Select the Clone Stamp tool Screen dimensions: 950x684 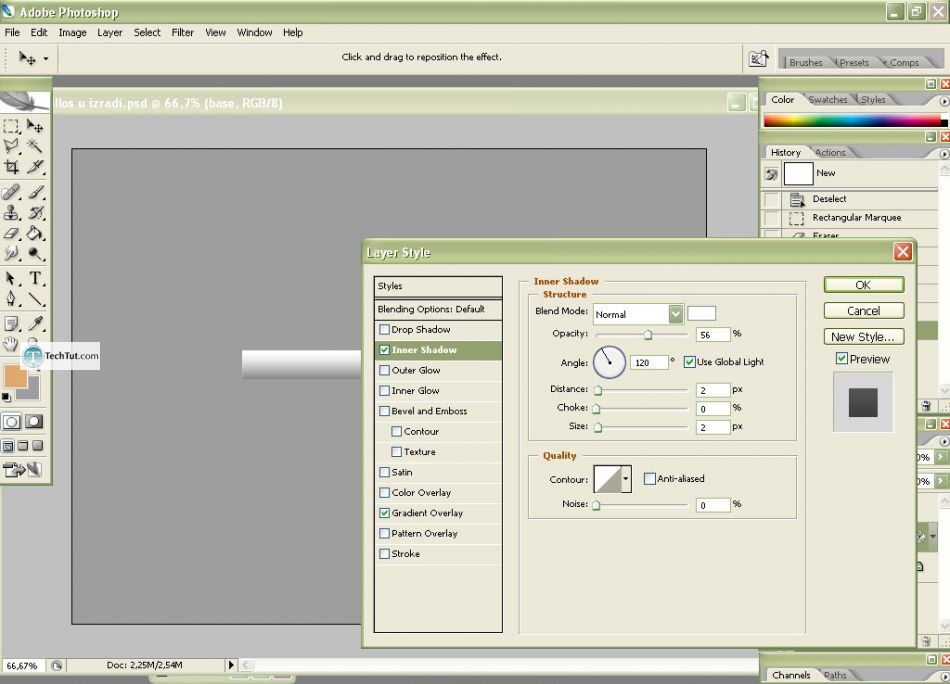click(12, 213)
